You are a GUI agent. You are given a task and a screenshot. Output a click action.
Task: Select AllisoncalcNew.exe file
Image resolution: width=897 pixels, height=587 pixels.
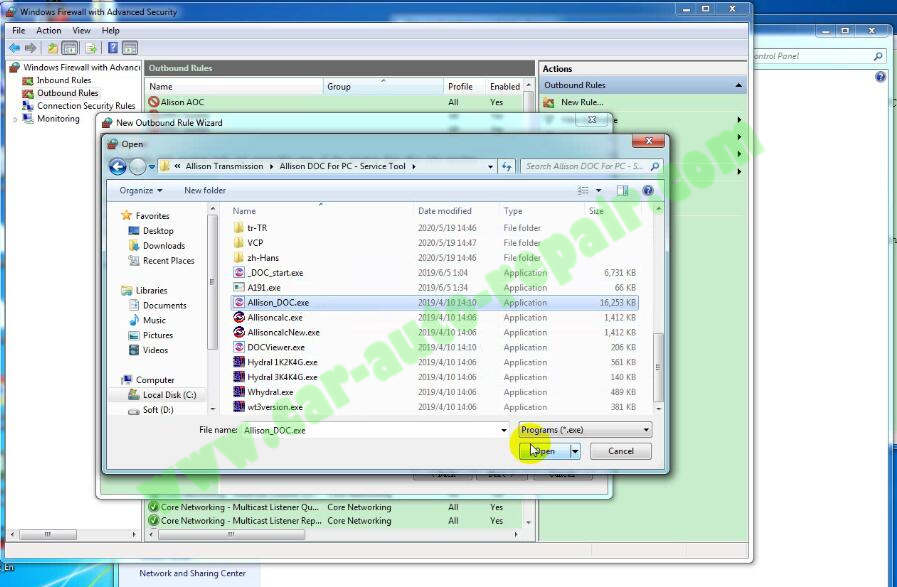point(283,332)
